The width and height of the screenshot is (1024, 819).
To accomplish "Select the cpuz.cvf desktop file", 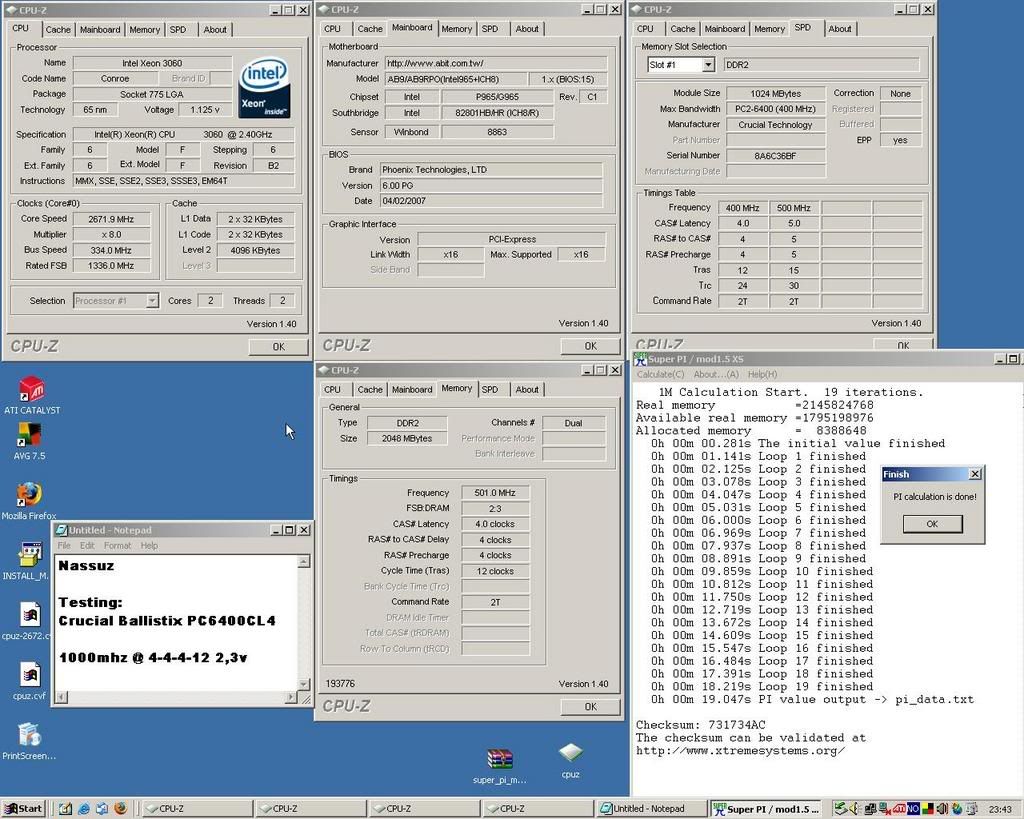I will (x=29, y=681).
